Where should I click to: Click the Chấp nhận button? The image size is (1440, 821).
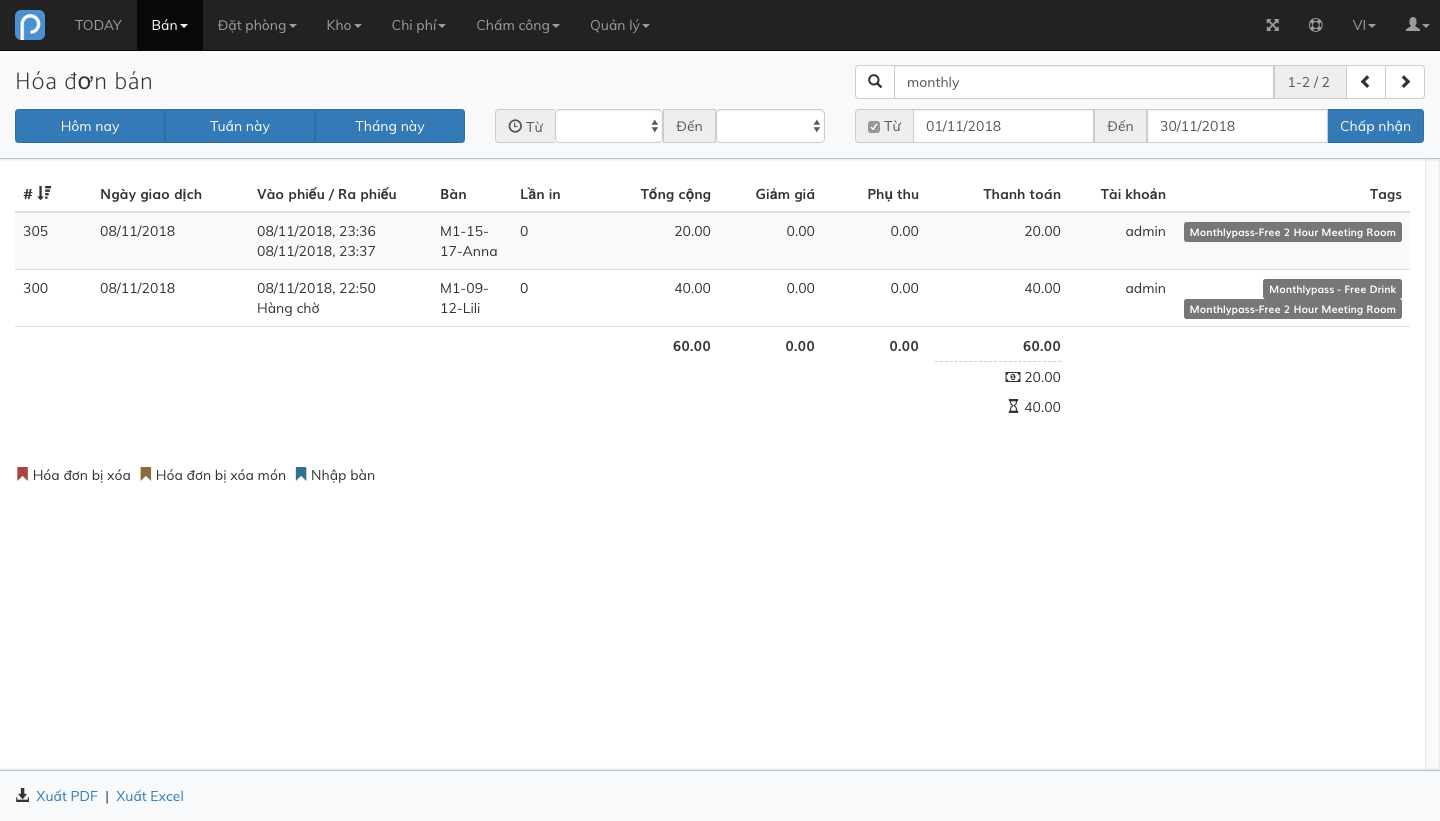(x=1376, y=126)
